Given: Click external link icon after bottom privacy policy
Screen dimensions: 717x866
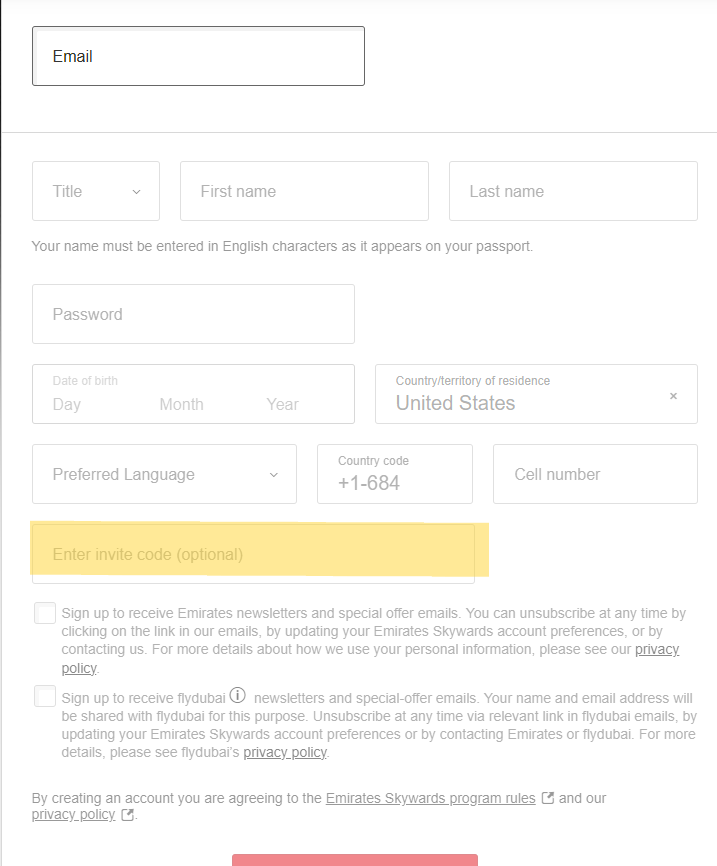Looking at the screenshot, I should 127,815.
